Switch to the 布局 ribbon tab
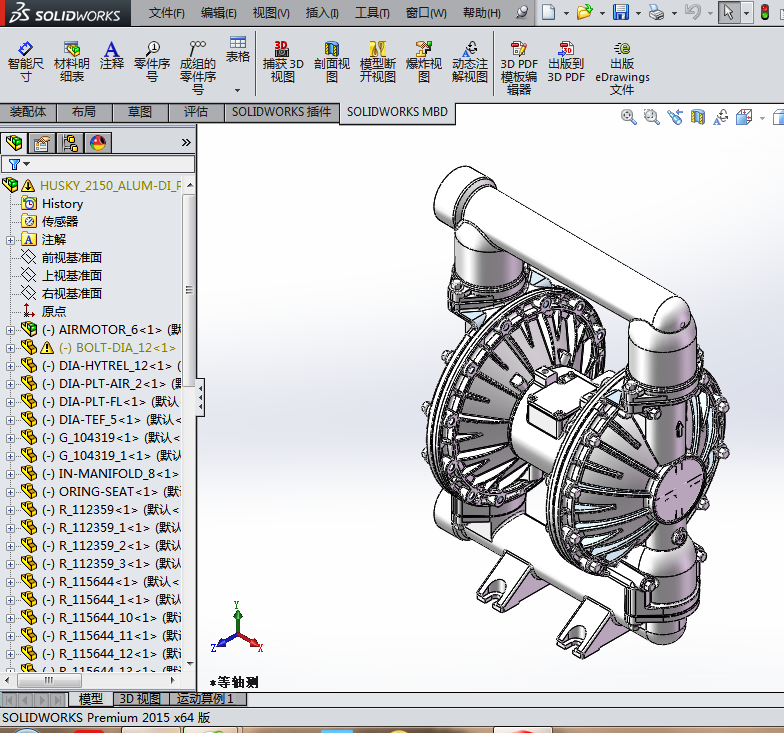The height and width of the screenshot is (733, 784). [x=84, y=112]
